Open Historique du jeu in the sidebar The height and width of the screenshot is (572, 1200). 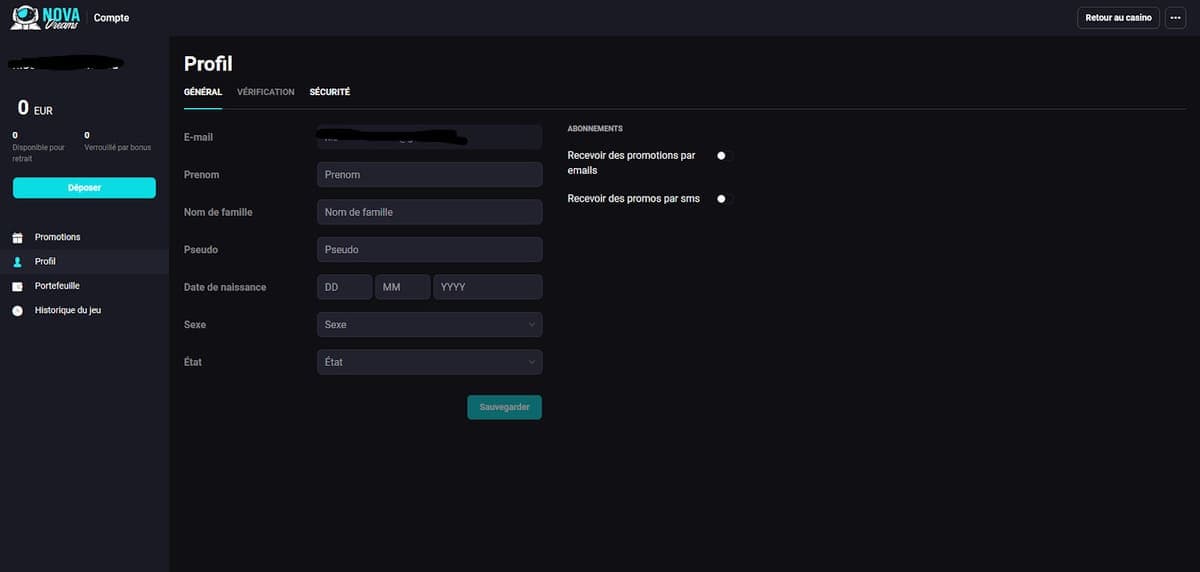tap(84, 310)
